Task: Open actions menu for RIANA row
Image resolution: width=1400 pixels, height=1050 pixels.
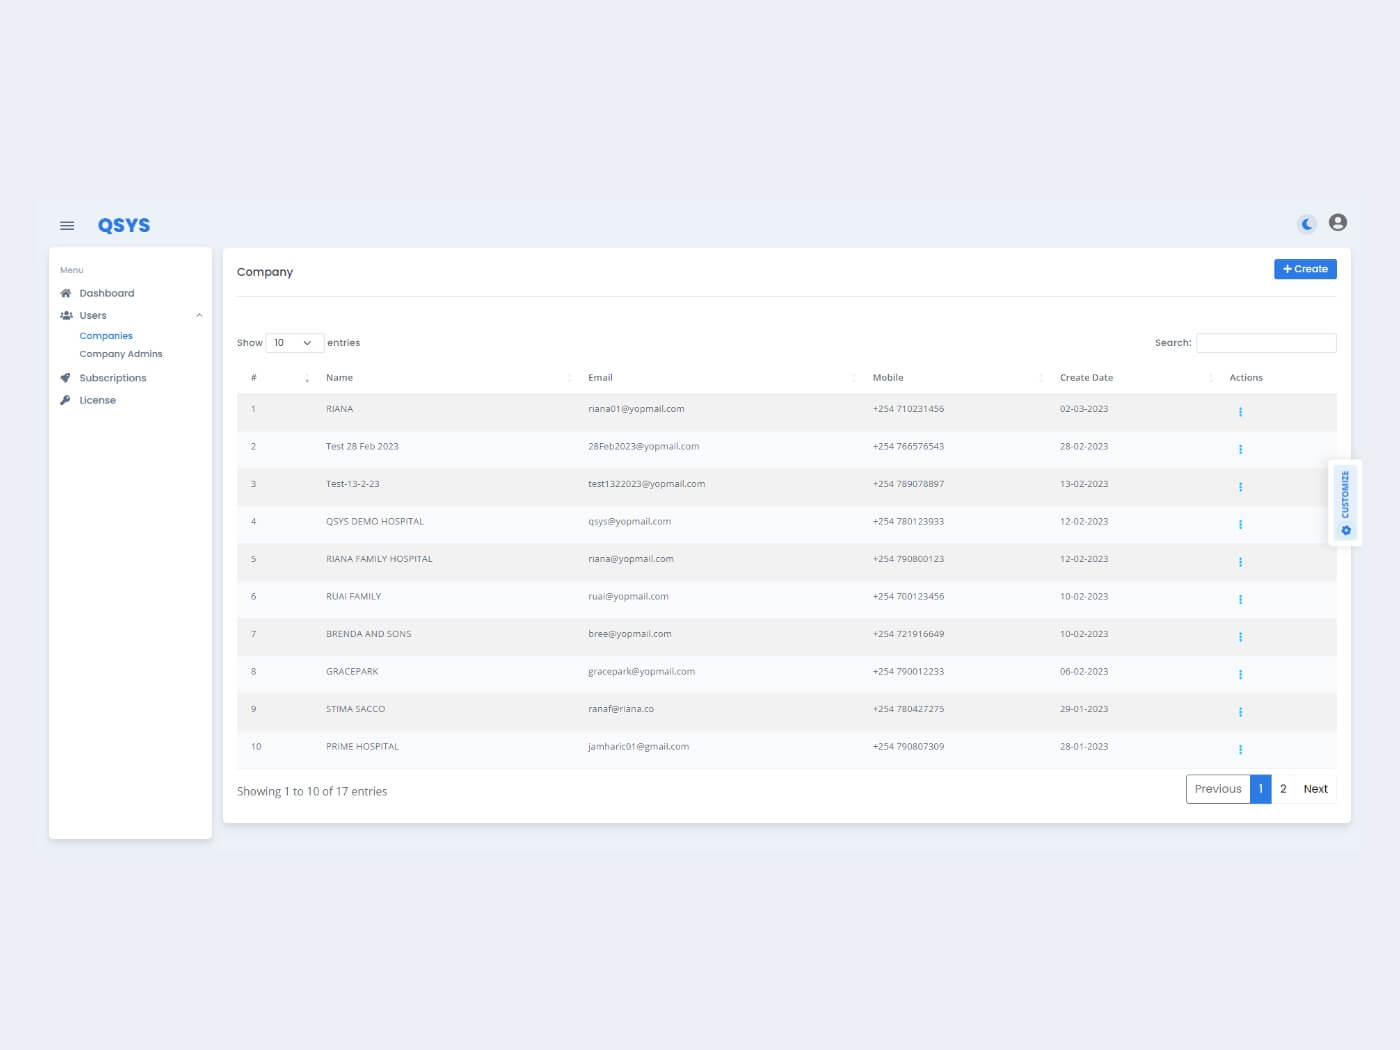Action: [x=1240, y=412]
